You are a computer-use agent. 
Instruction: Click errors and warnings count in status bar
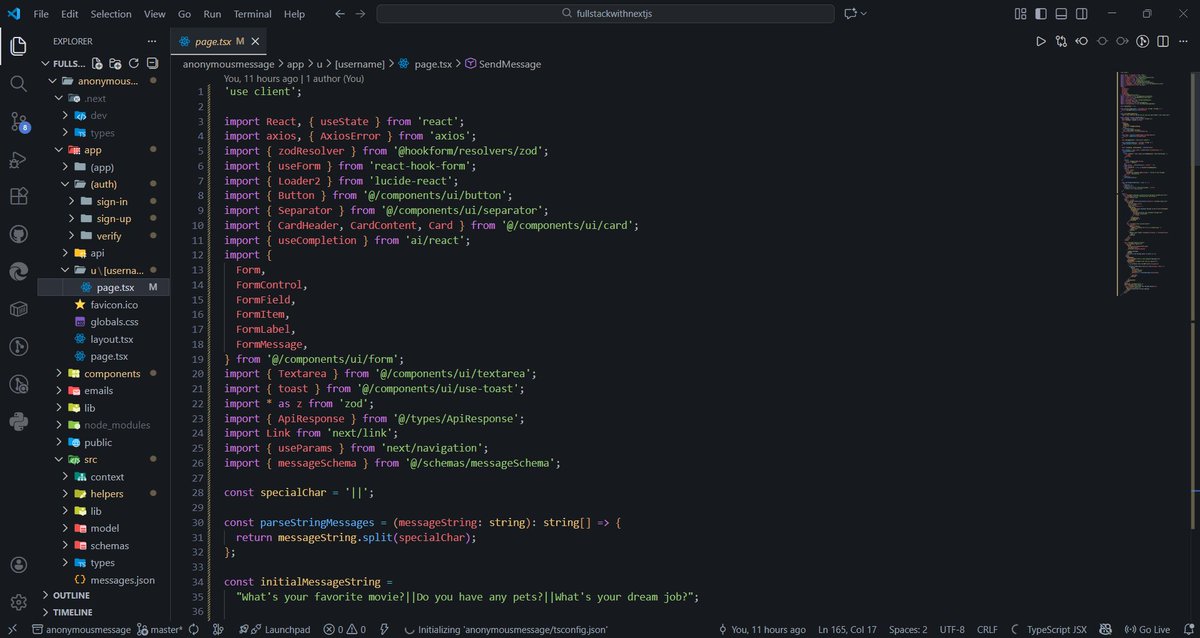(343, 629)
